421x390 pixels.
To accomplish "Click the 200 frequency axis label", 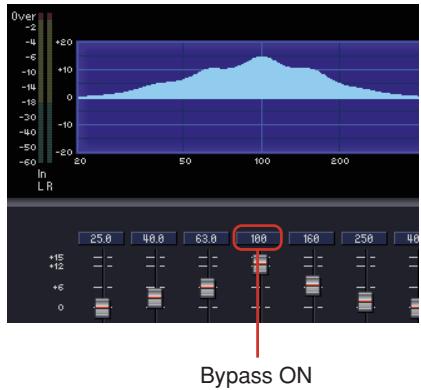I will point(340,161).
